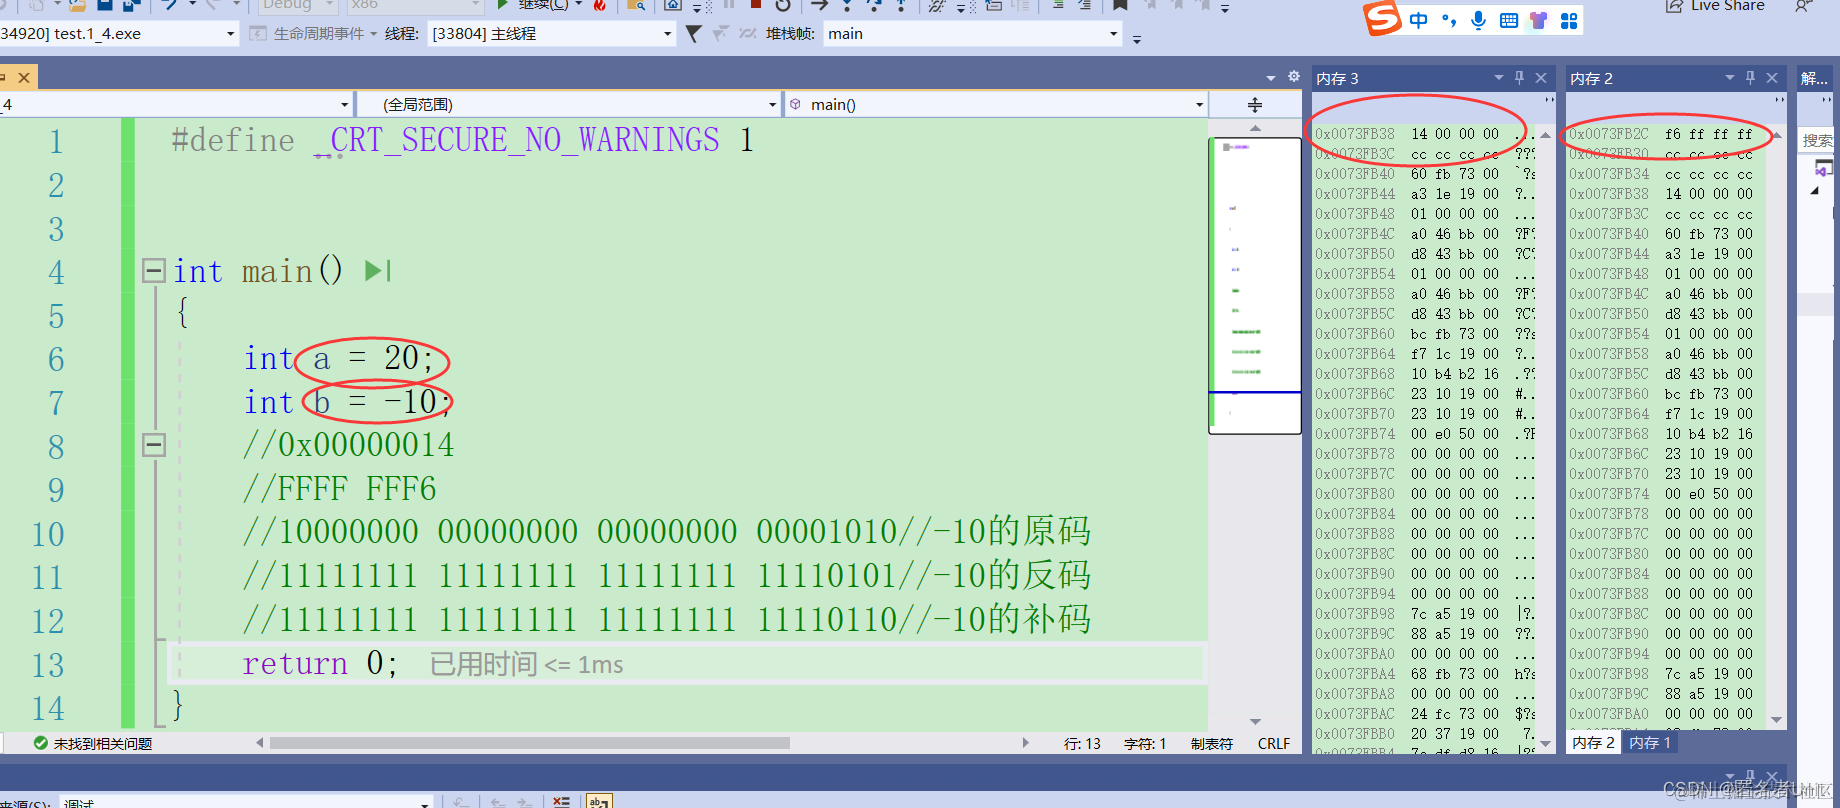Click the 制表符 tabs indicator
1840x808 pixels.
coord(1212,743)
